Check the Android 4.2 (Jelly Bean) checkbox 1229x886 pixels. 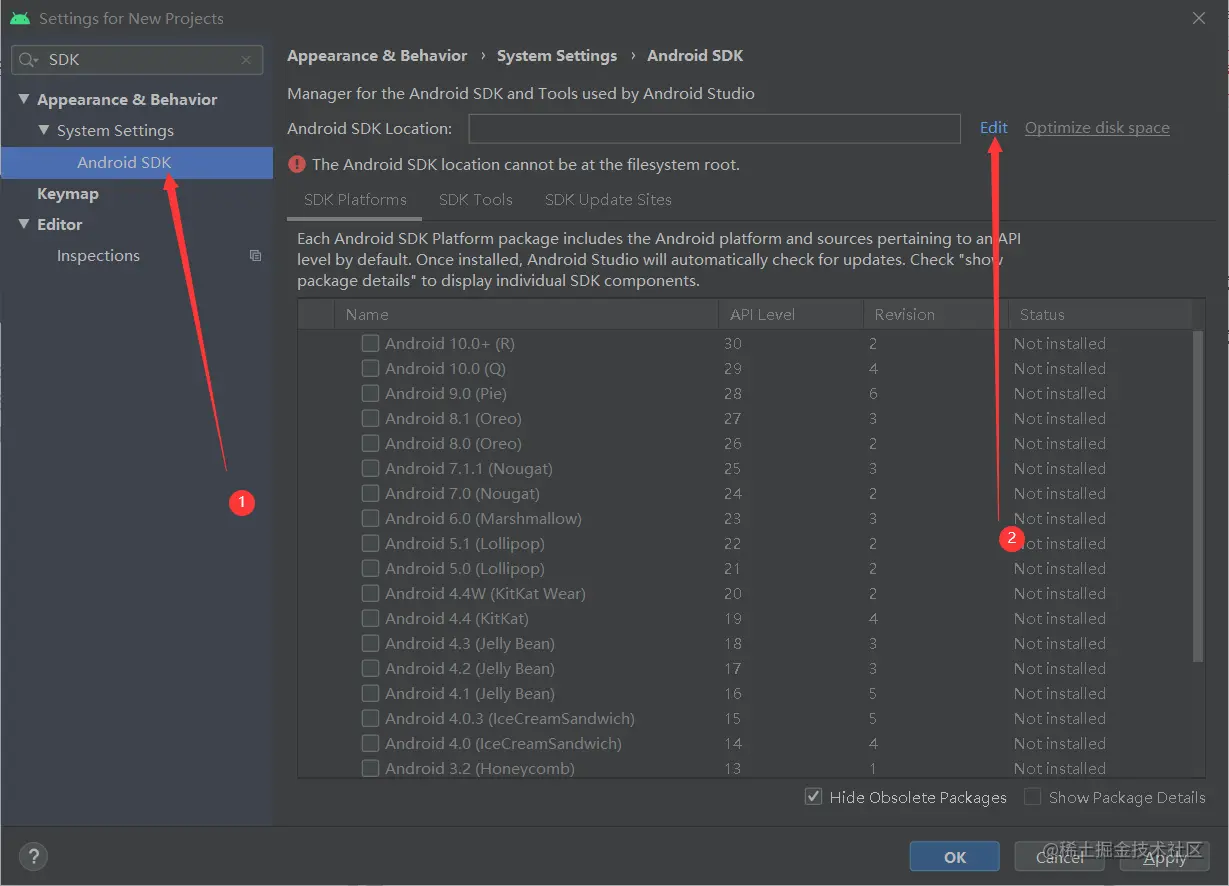click(370, 668)
